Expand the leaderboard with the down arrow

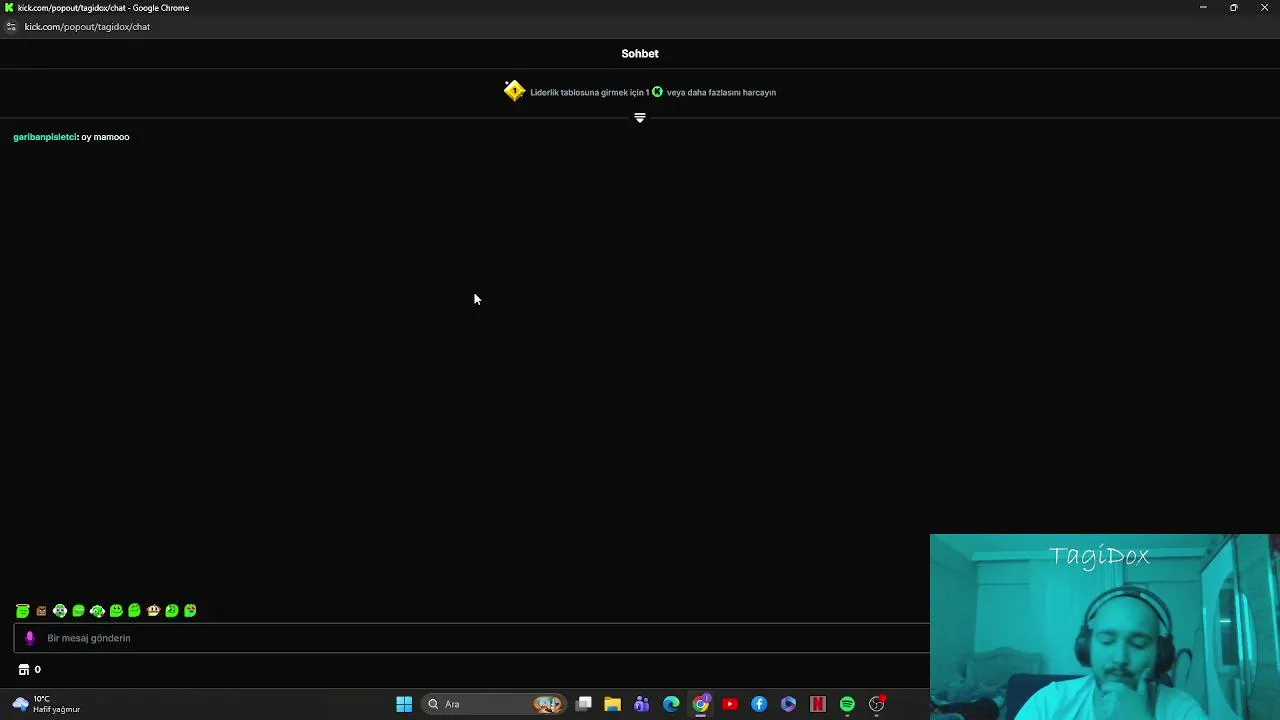pyautogui.click(x=640, y=118)
